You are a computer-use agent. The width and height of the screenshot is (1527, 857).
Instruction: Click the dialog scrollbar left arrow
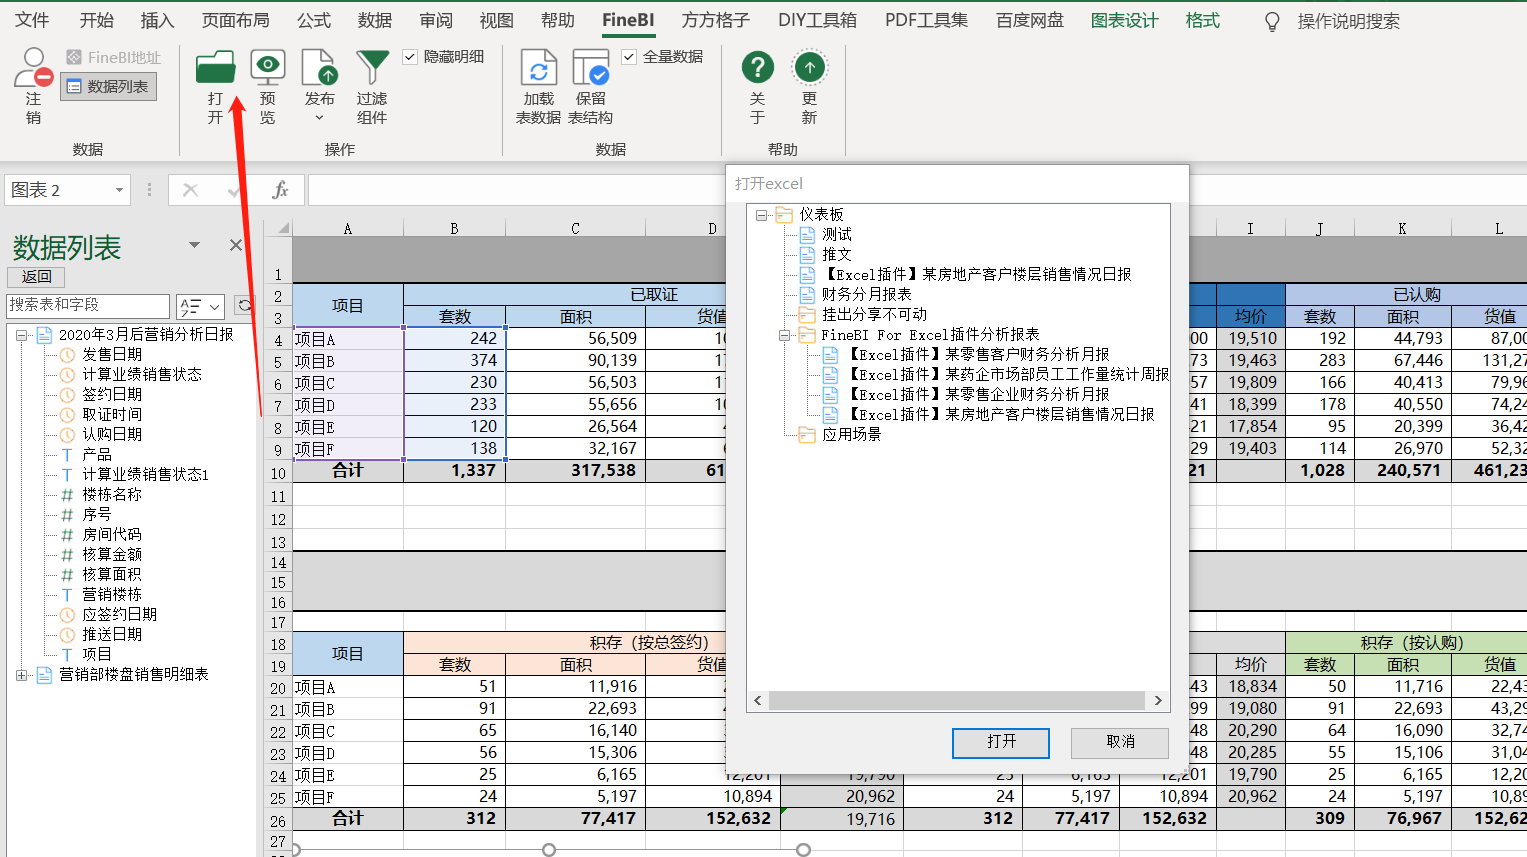pos(758,701)
